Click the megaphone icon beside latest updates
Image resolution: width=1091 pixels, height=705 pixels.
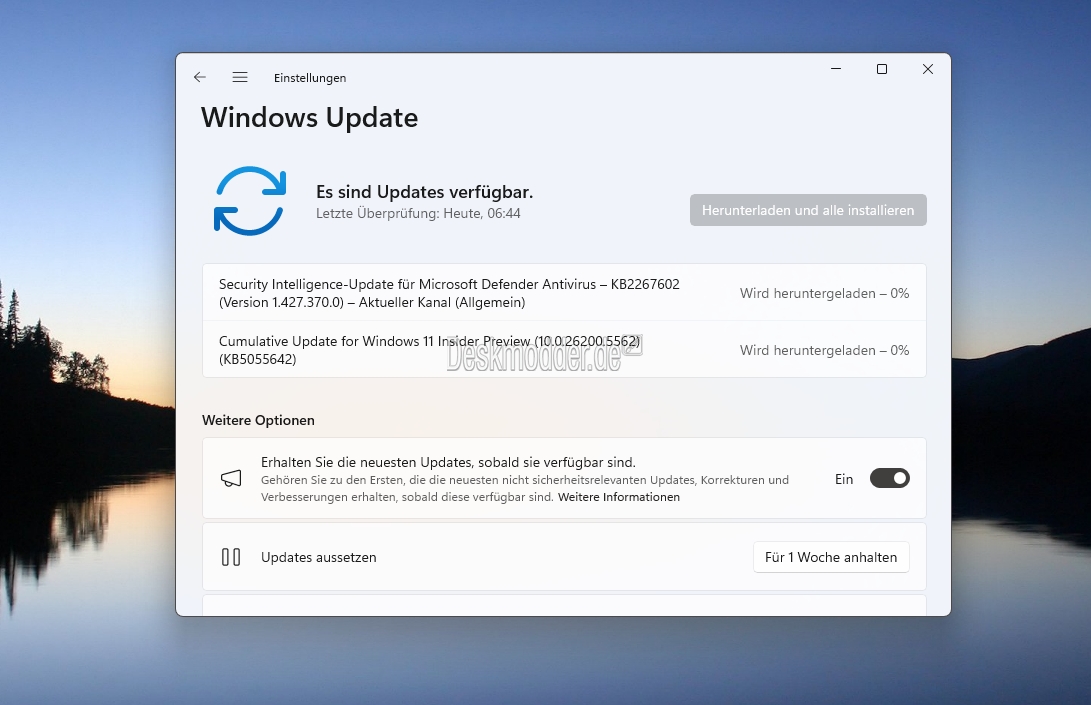point(231,478)
